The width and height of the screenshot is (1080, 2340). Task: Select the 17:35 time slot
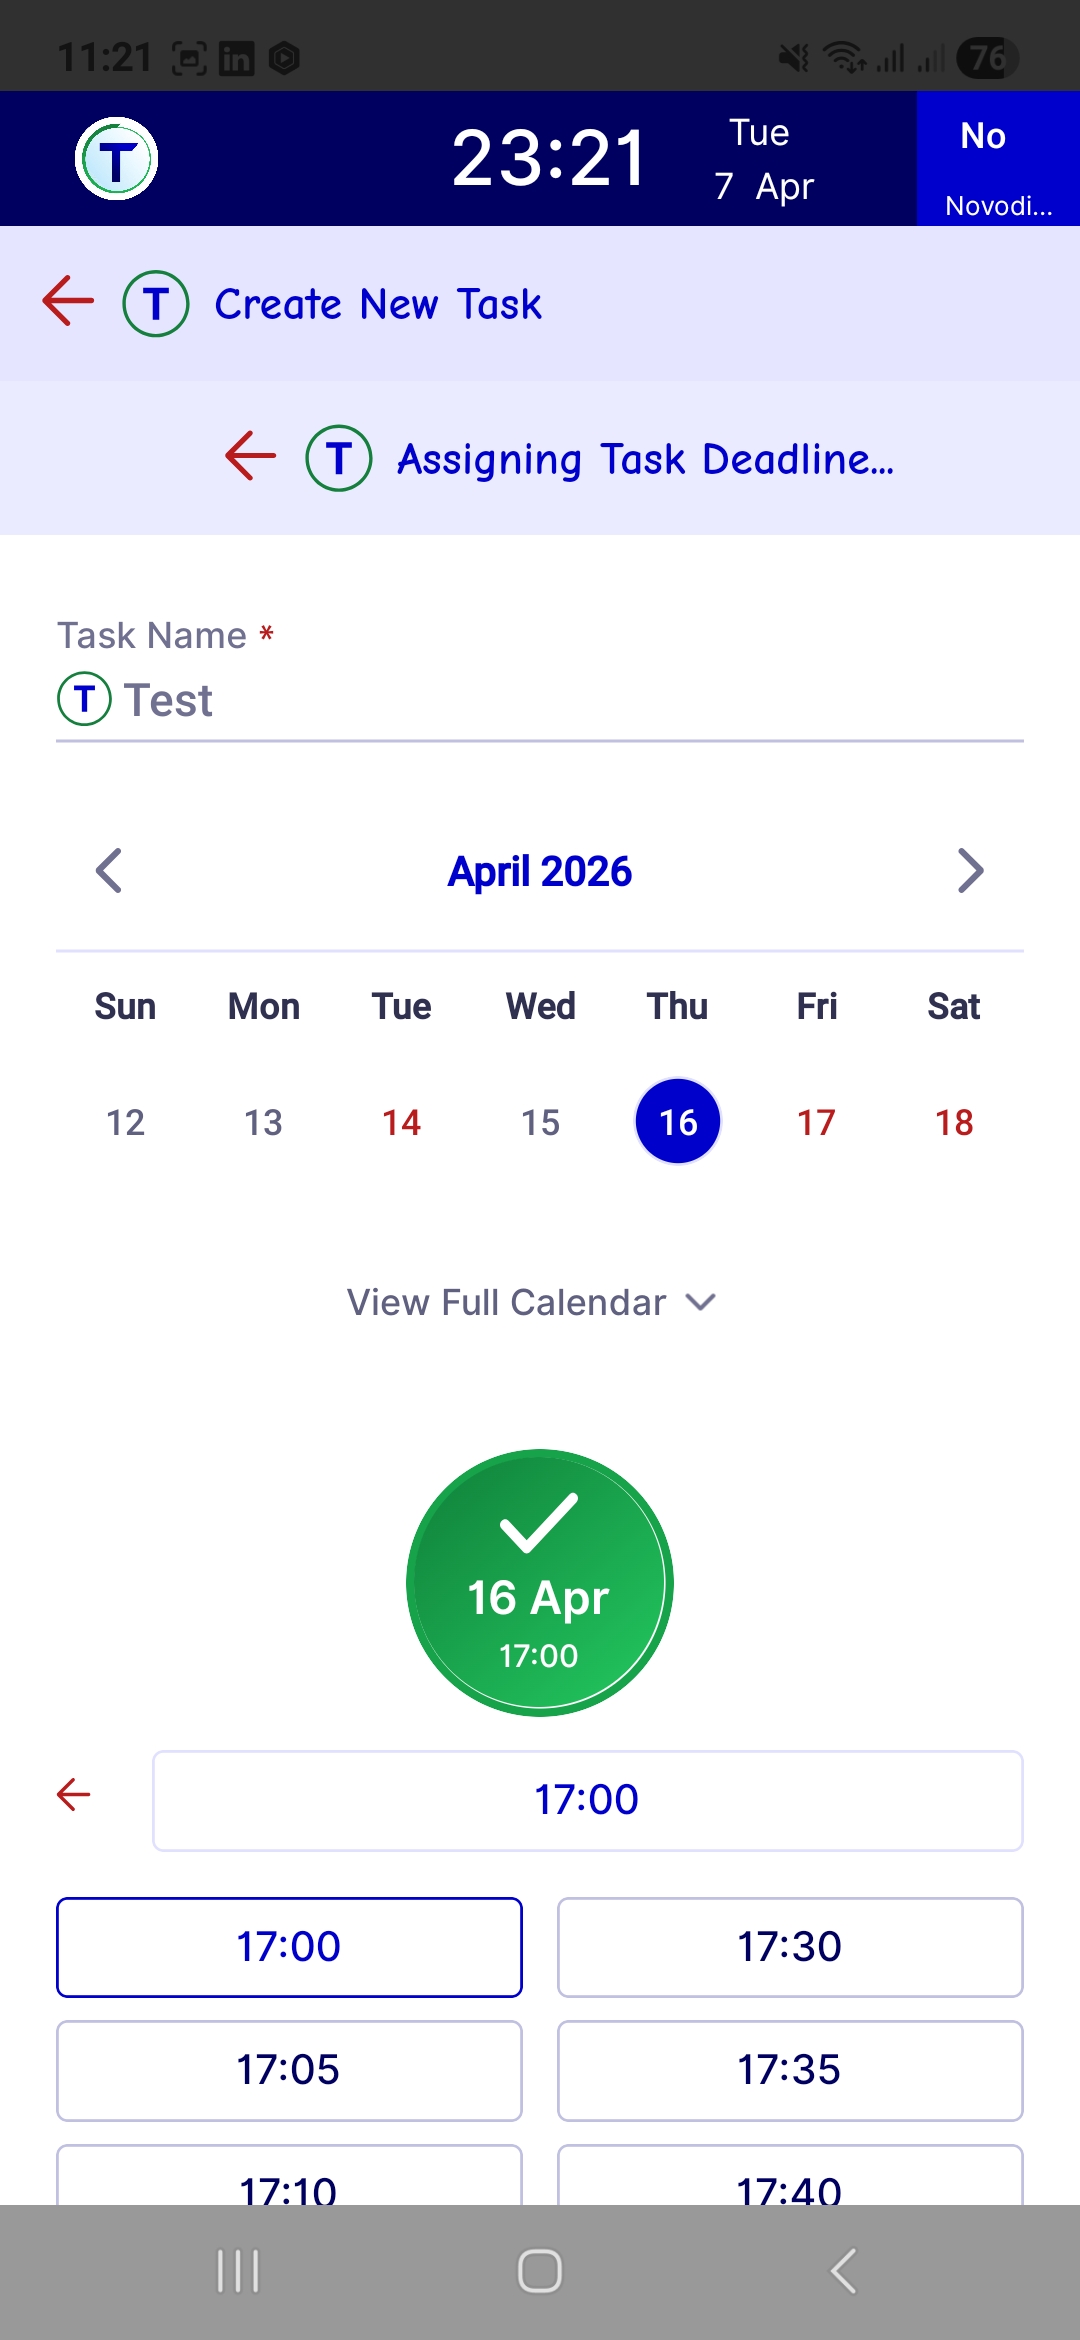pyautogui.click(x=790, y=2070)
